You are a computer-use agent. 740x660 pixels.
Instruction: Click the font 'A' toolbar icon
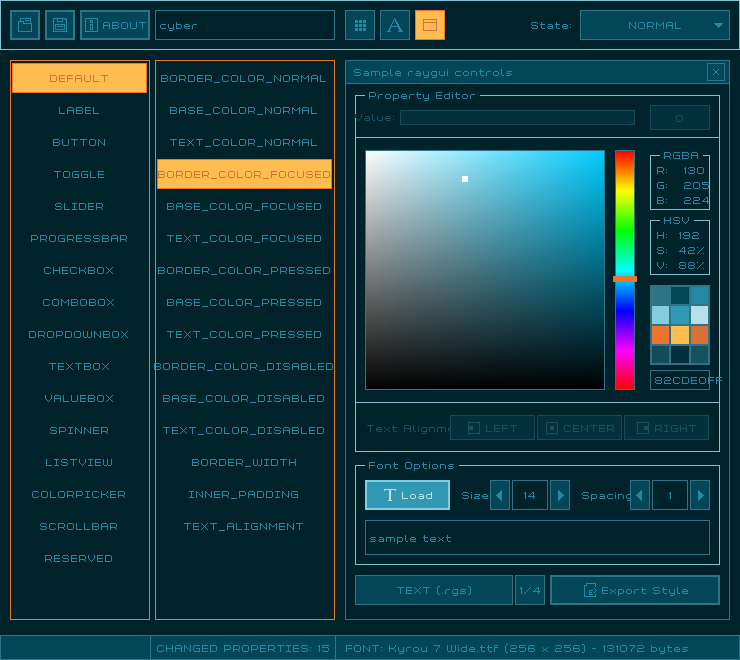point(395,25)
